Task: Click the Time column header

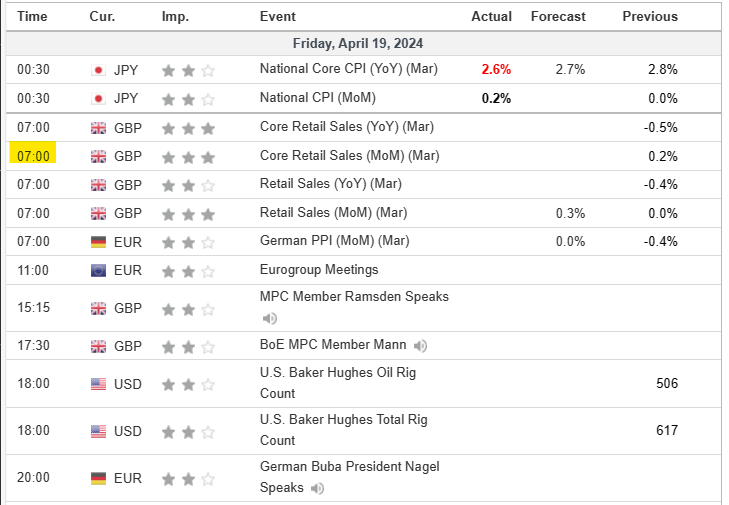Action: [33, 16]
